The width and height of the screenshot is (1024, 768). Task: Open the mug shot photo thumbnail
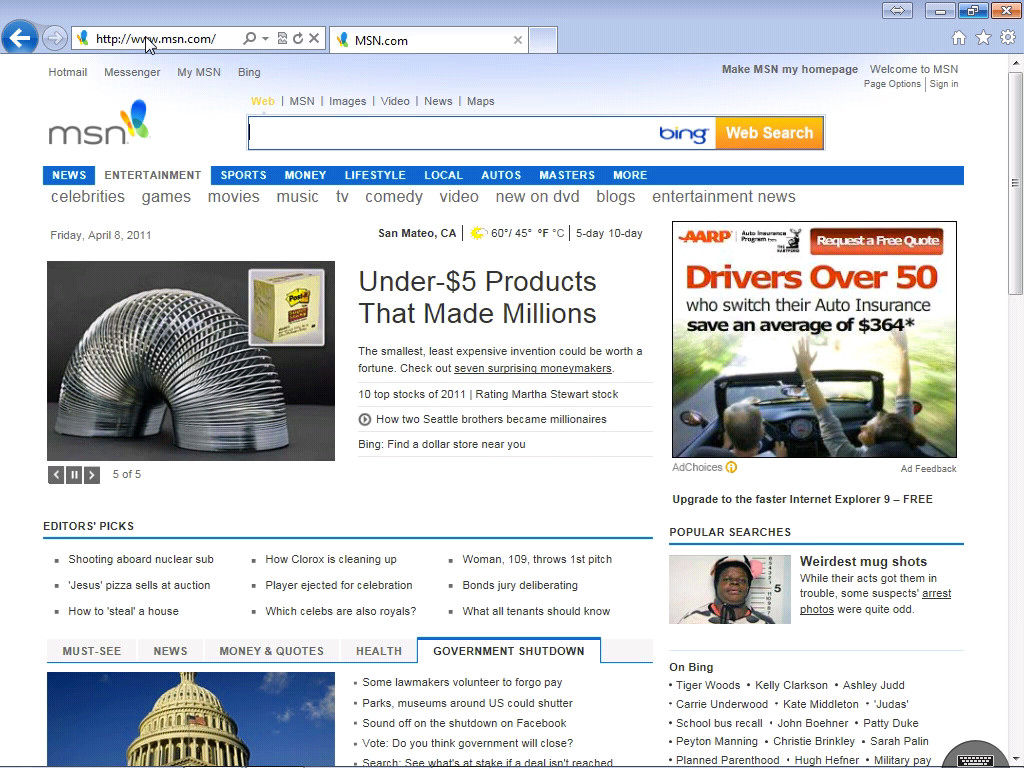(x=729, y=589)
